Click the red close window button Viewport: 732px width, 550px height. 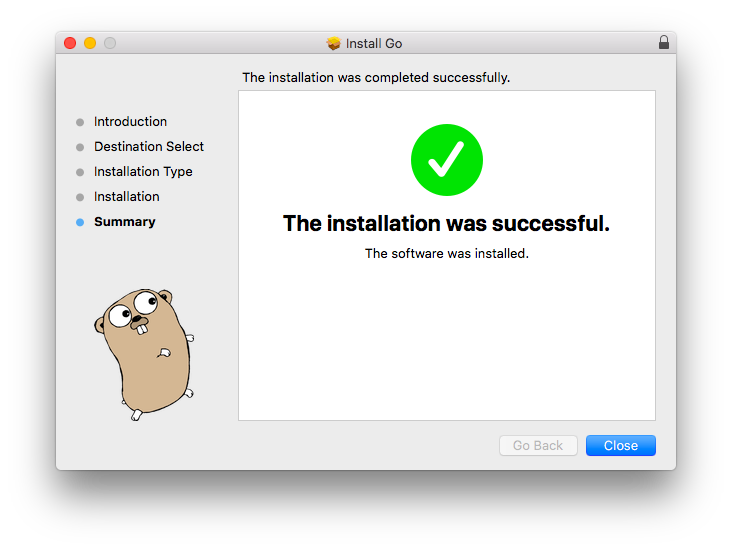[70, 43]
